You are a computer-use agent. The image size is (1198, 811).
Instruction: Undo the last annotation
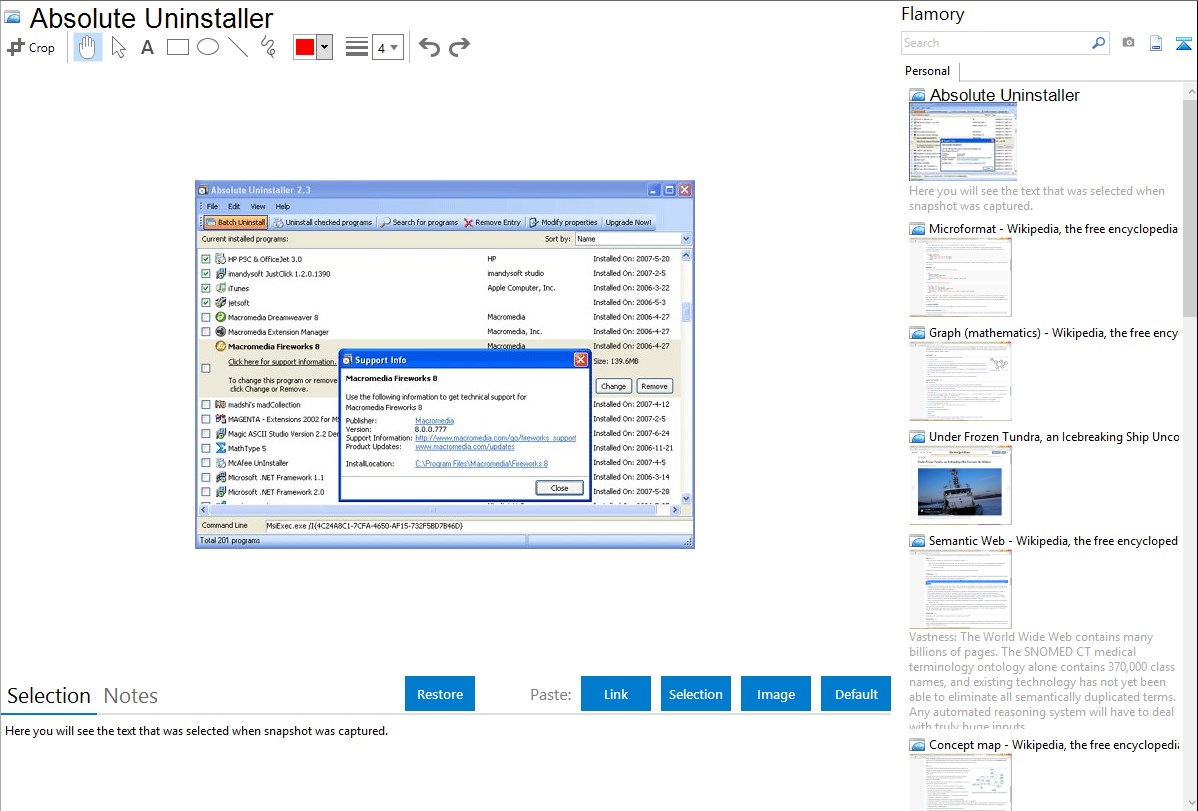pyautogui.click(x=429, y=47)
